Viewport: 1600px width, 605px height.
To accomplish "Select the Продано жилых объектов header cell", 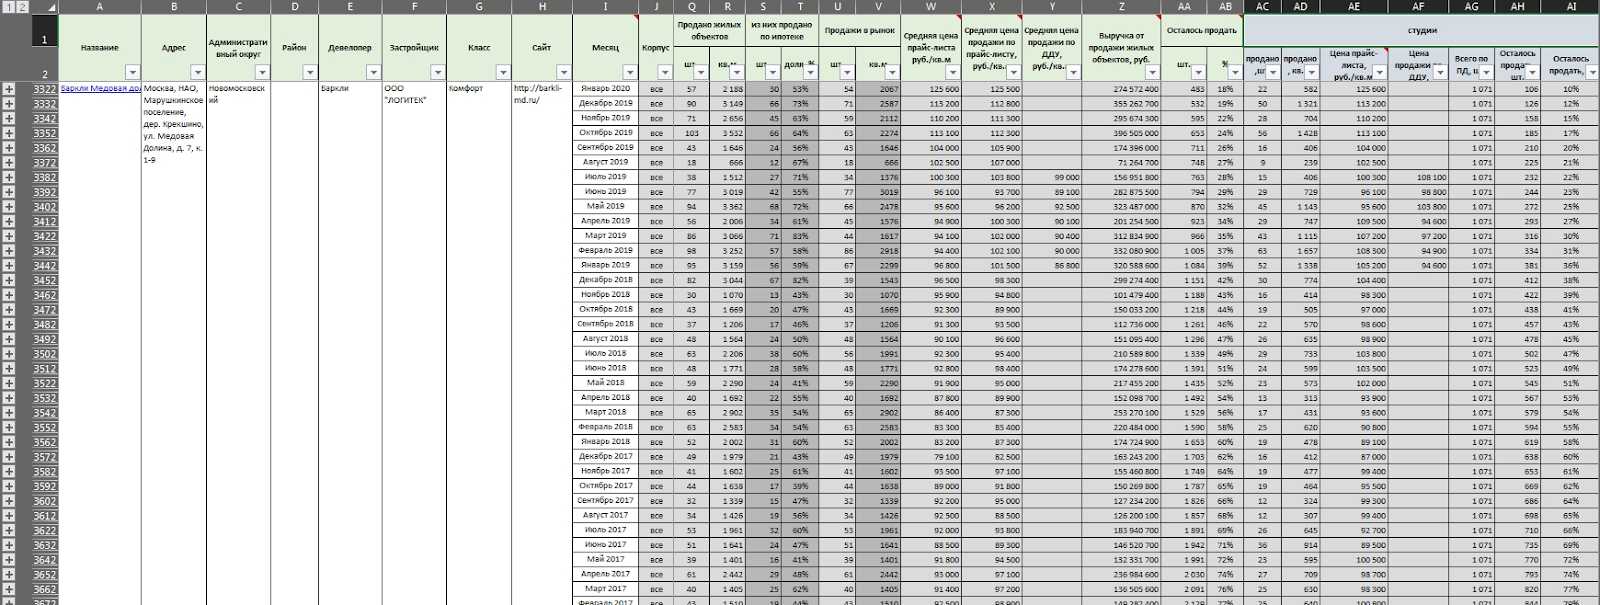I will (x=709, y=30).
